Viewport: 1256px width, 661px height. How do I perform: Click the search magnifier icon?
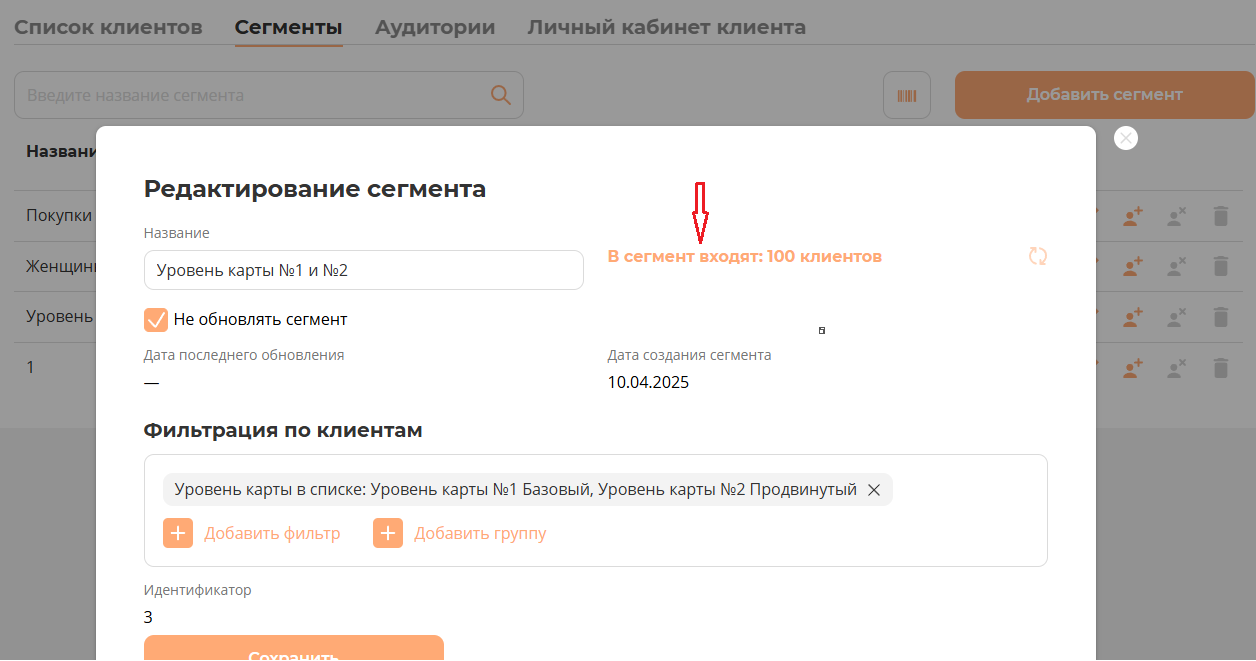coord(501,95)
